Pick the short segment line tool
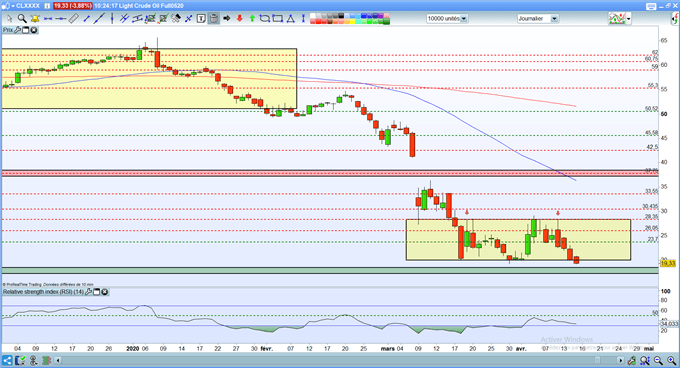680x368 pixels. tap(86, 18)
